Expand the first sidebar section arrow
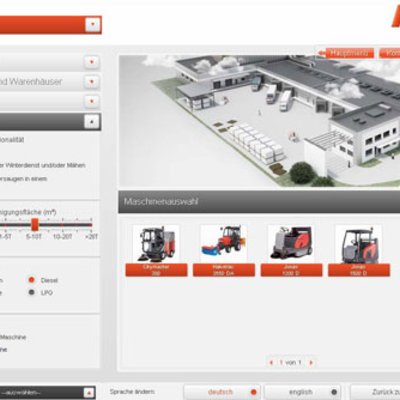 [92, 62]
